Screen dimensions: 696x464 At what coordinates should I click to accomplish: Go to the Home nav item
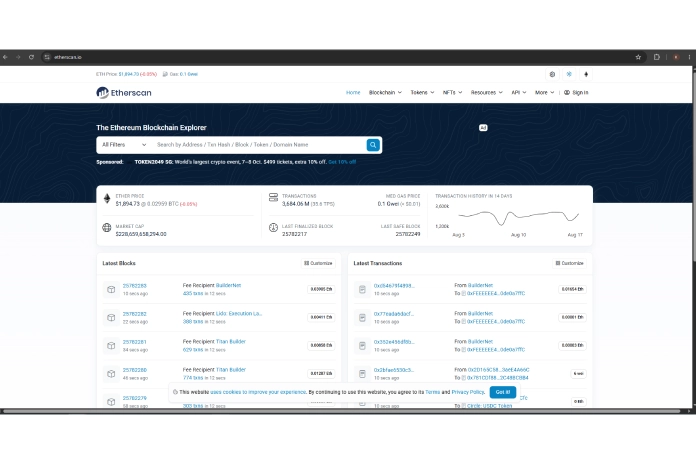[x=353, y=92]
